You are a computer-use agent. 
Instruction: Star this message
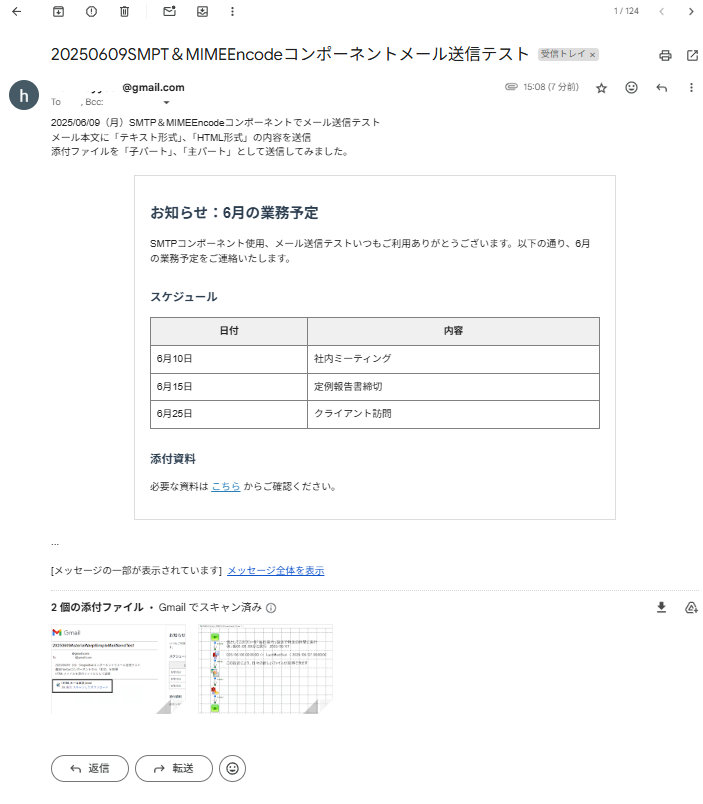point(601,88)
